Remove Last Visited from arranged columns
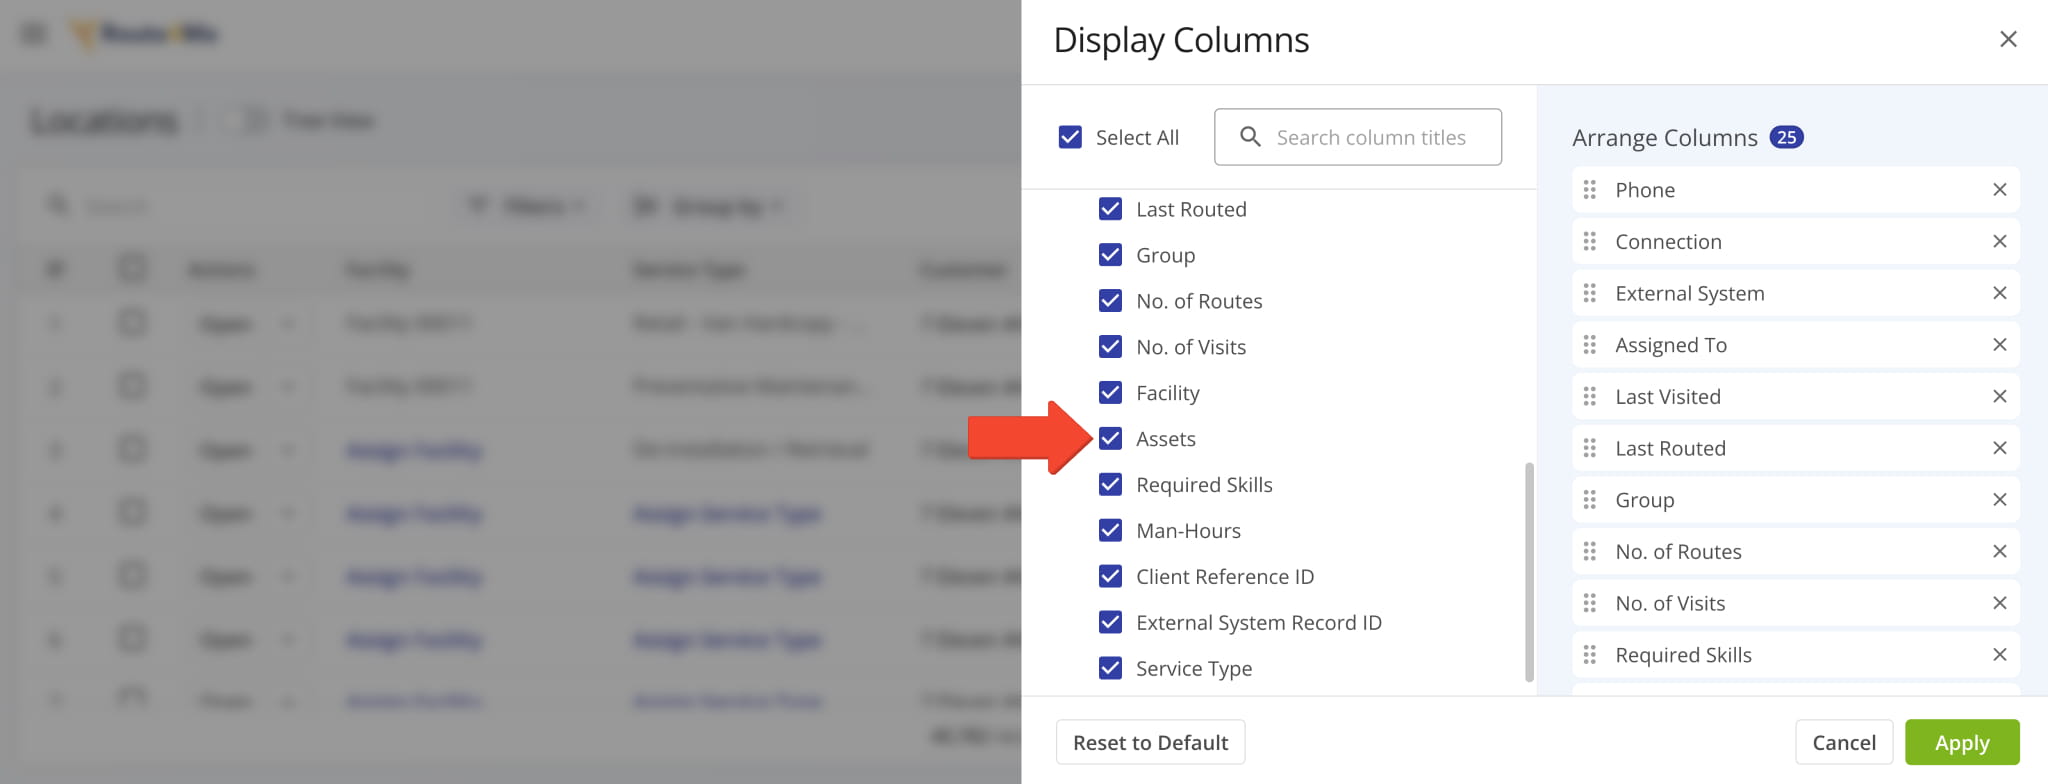The width and height of the screenshot is (2048, 784). [x=2000, y=396]
